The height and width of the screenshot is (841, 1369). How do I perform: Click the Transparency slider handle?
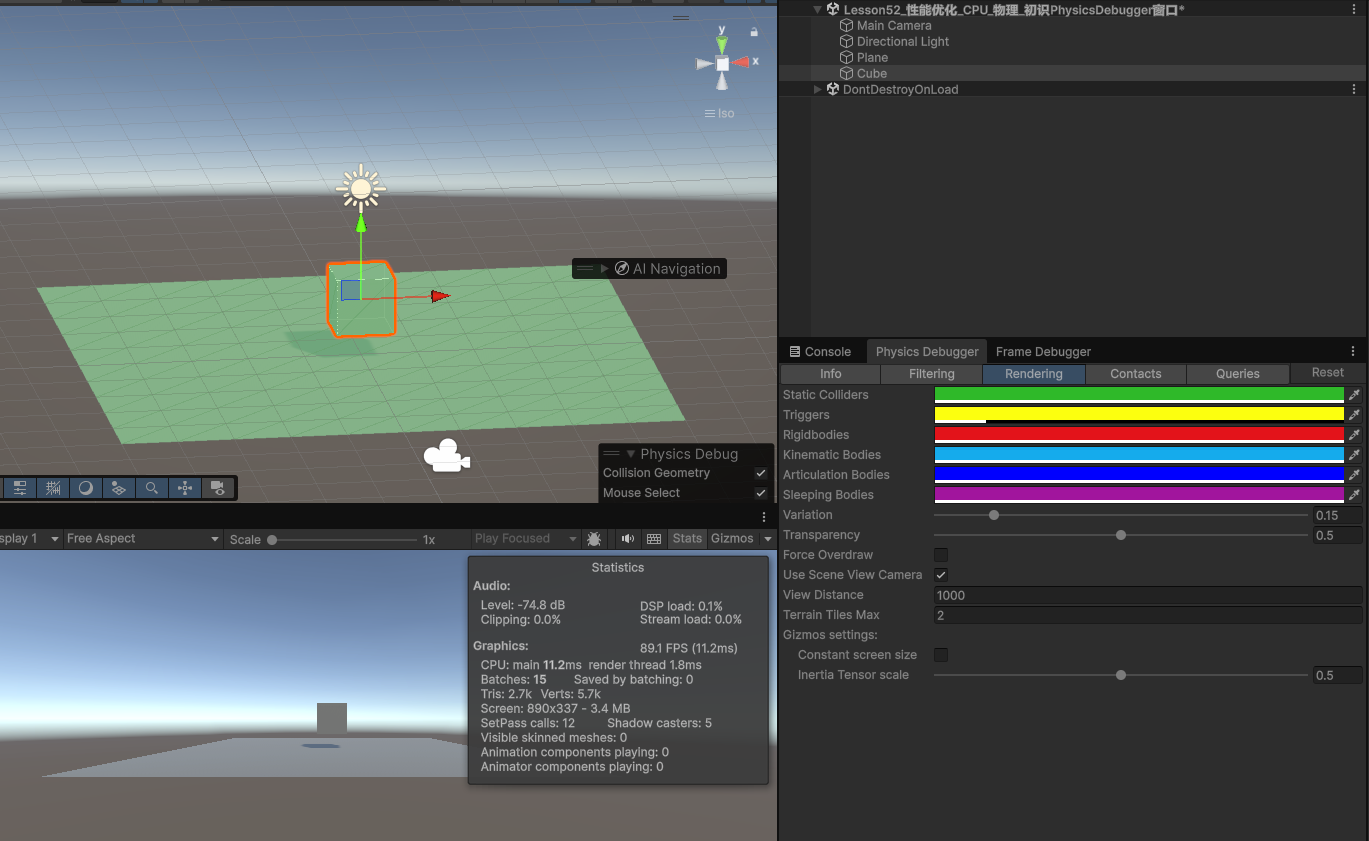point(1121,535)
